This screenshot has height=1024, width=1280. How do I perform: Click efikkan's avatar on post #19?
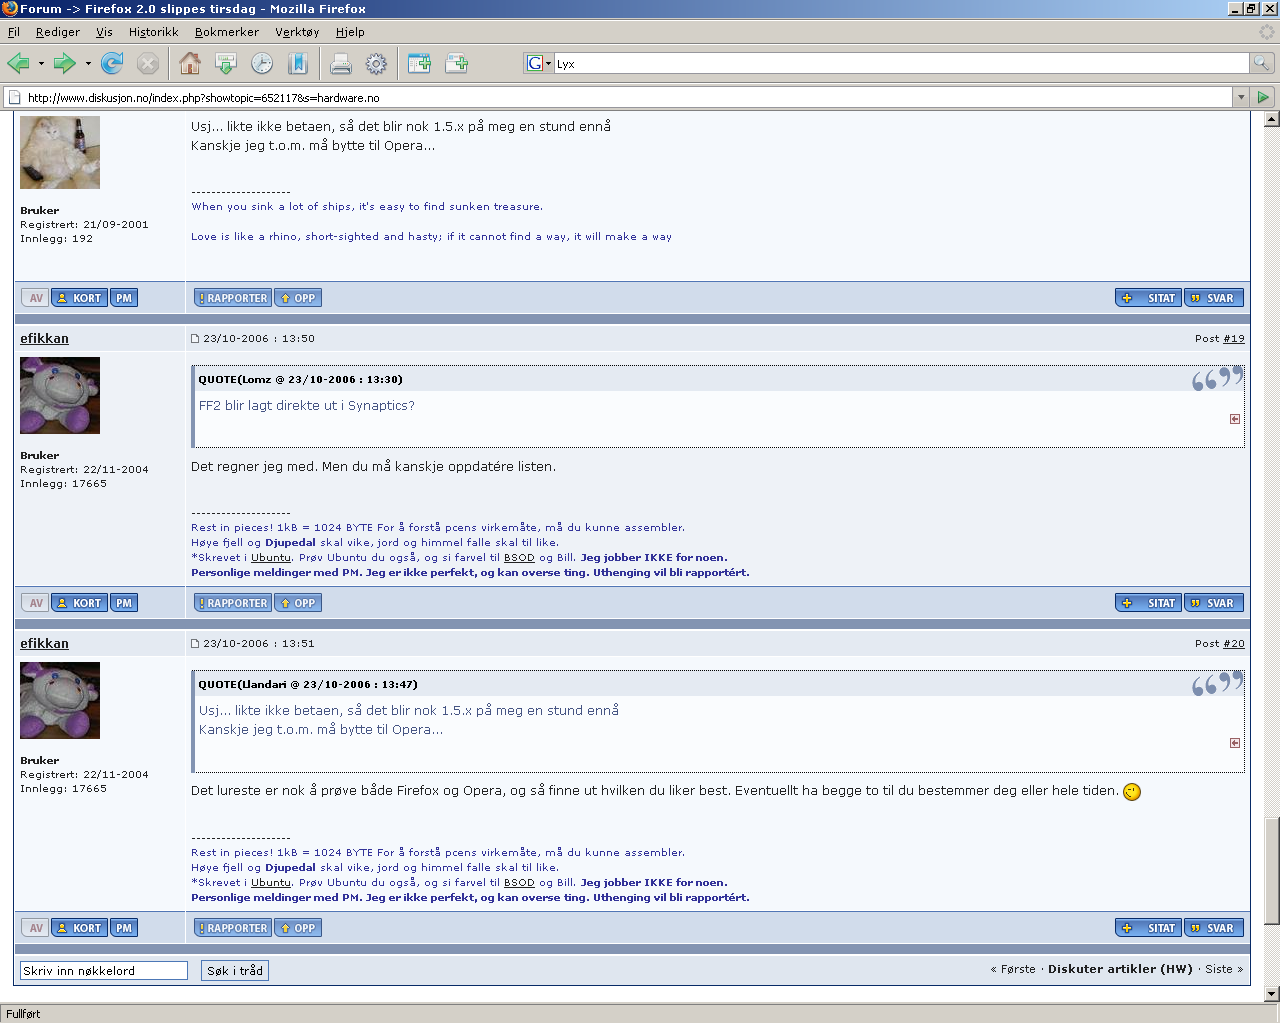(x=60, y=396)
